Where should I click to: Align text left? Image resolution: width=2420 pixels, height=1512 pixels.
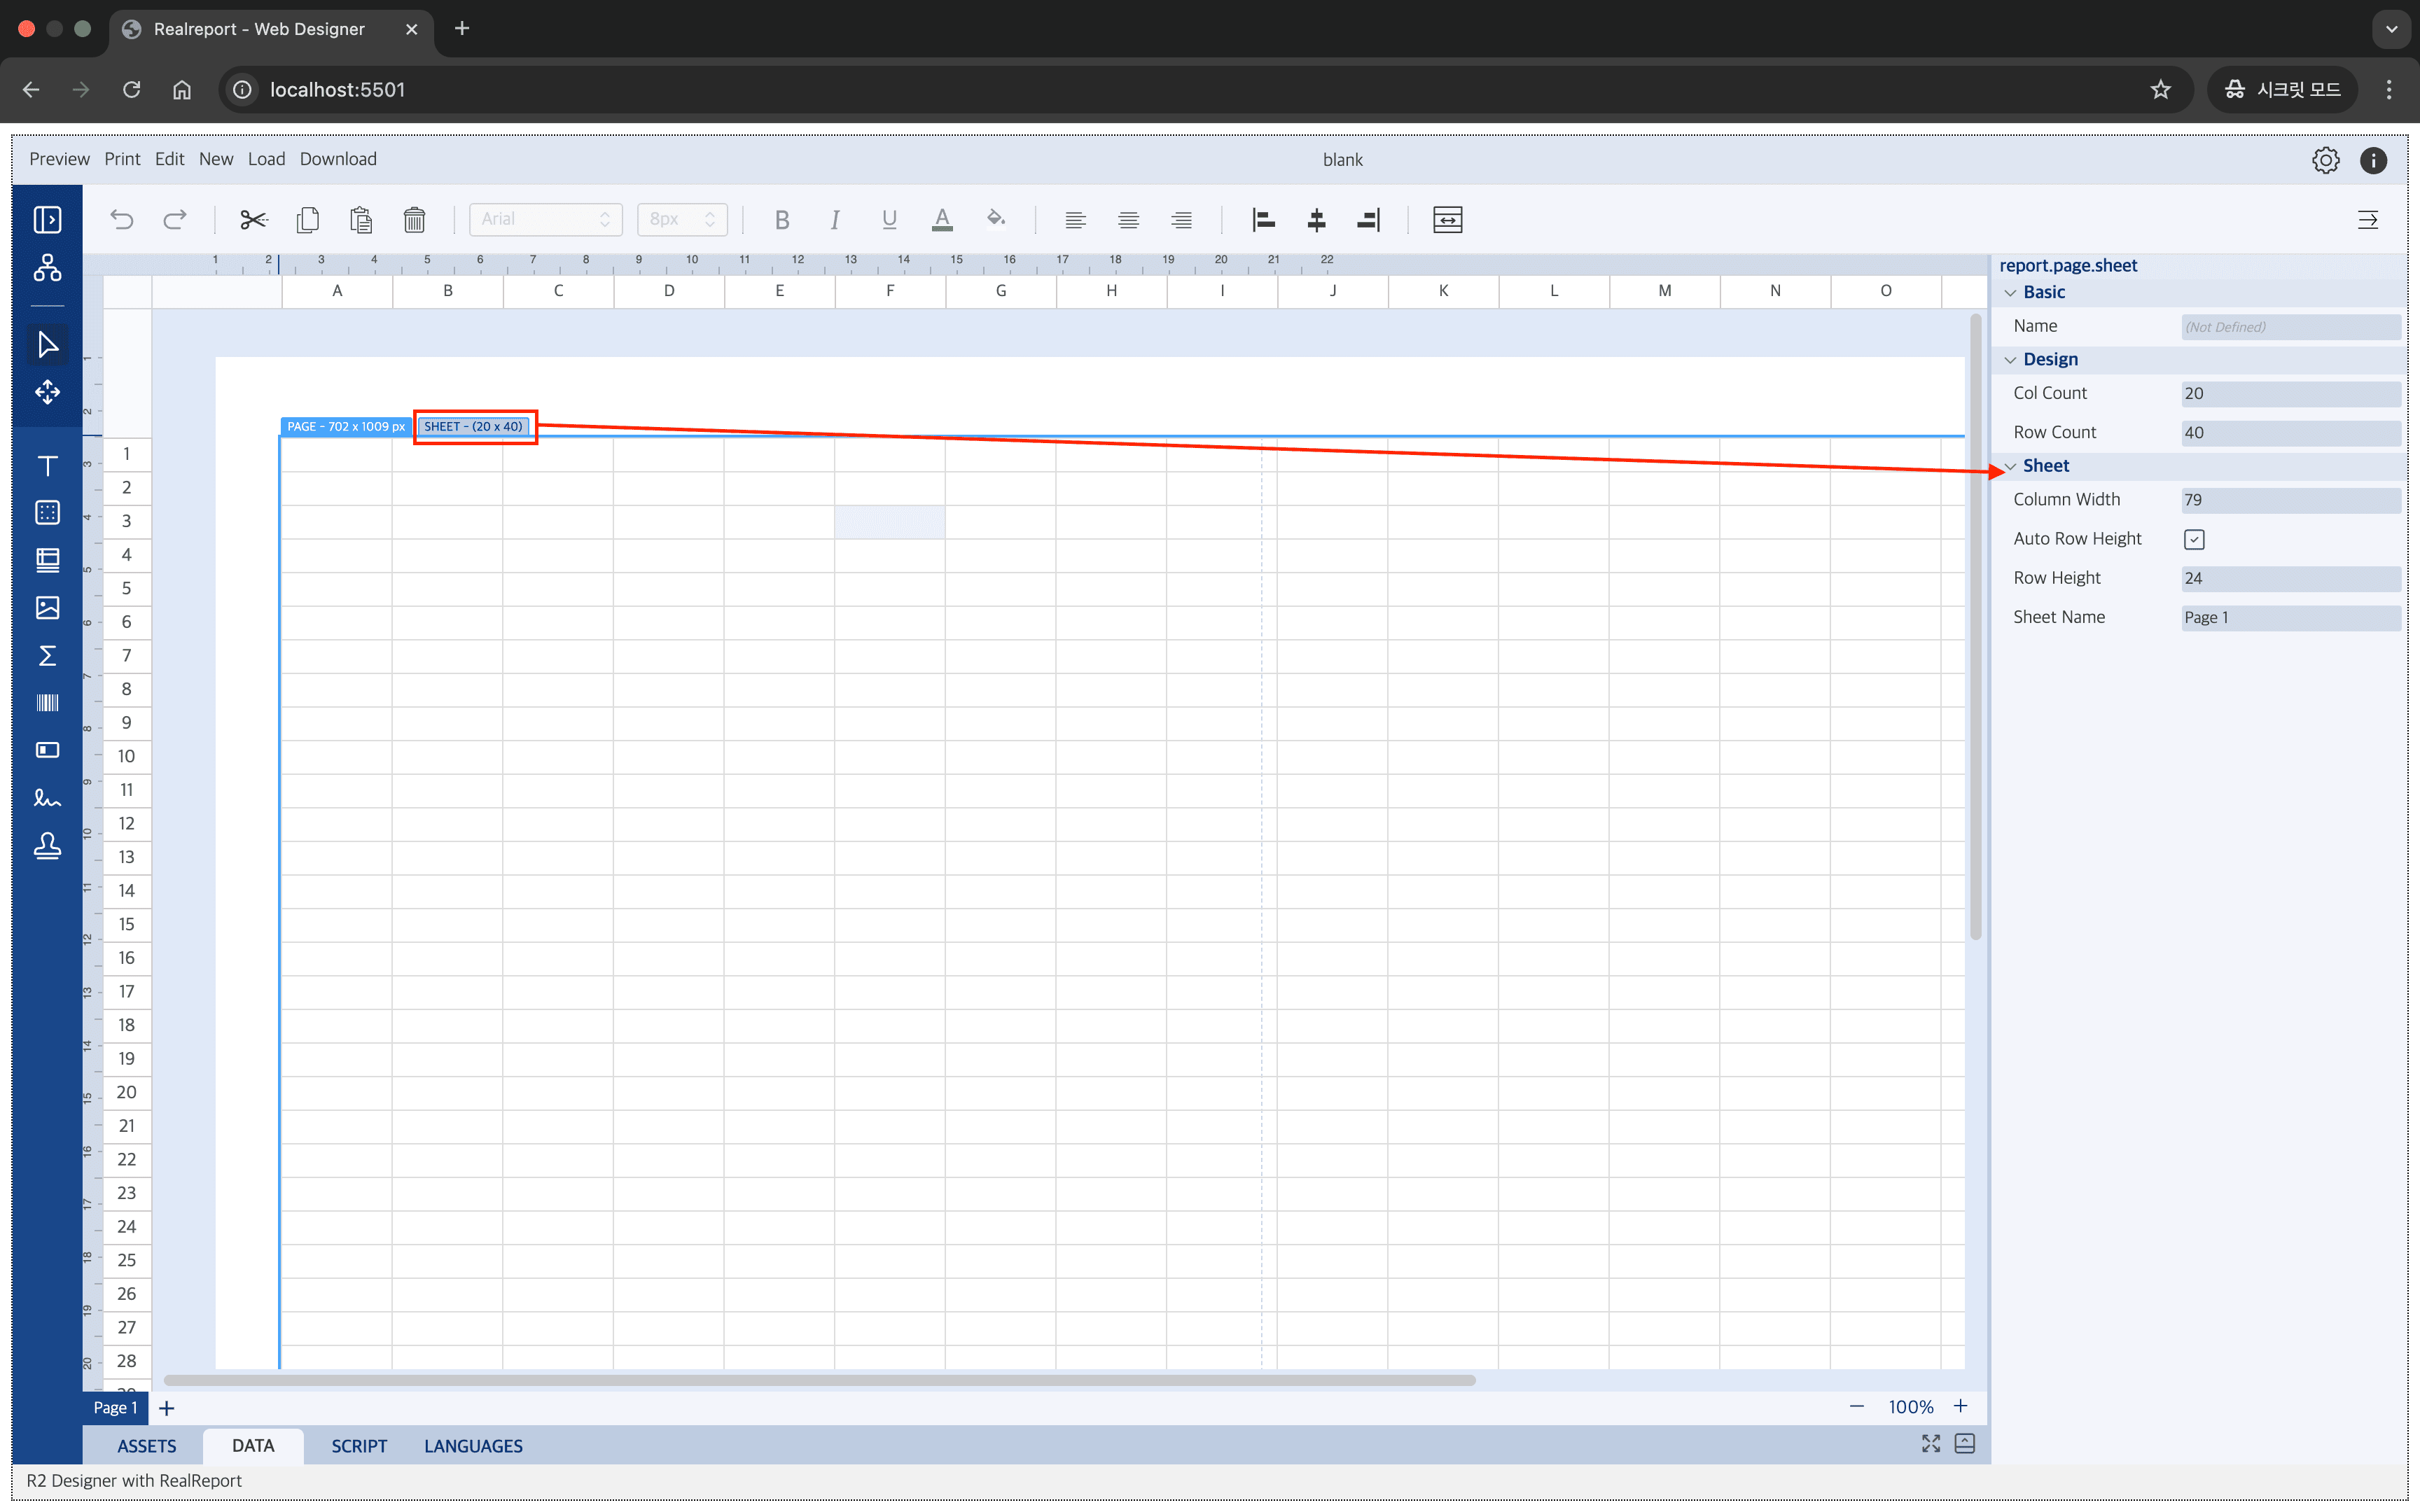(x=1075, y=219)
